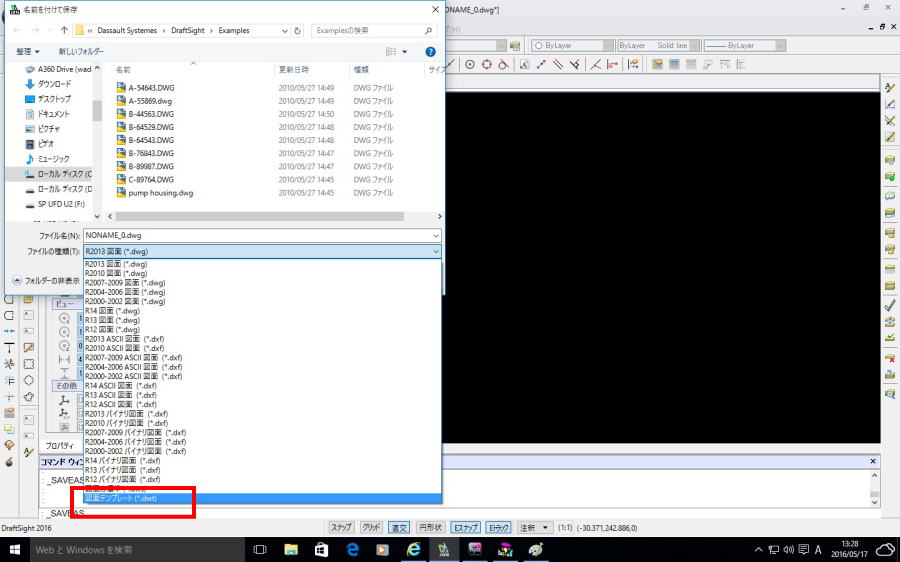The height and width of the screenshot is (562, 900).
Task: Click the explode bomb icon in left toolbar
Action: click(9, 462)
